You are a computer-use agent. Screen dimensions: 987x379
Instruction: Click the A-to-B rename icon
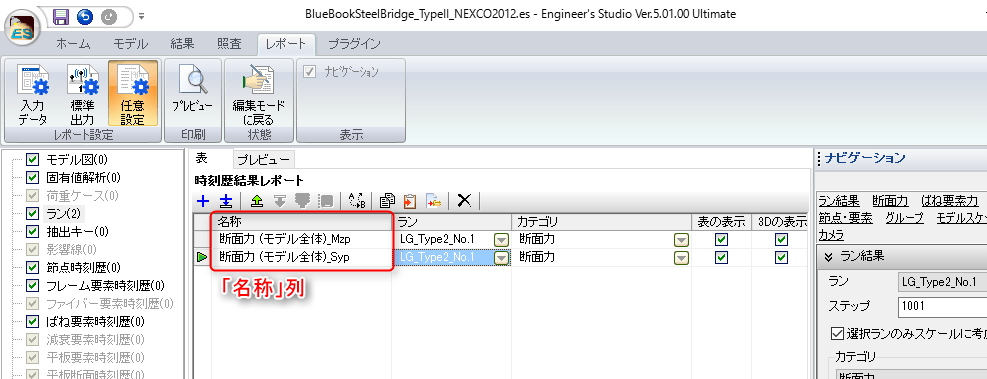[x=357, y=201]
